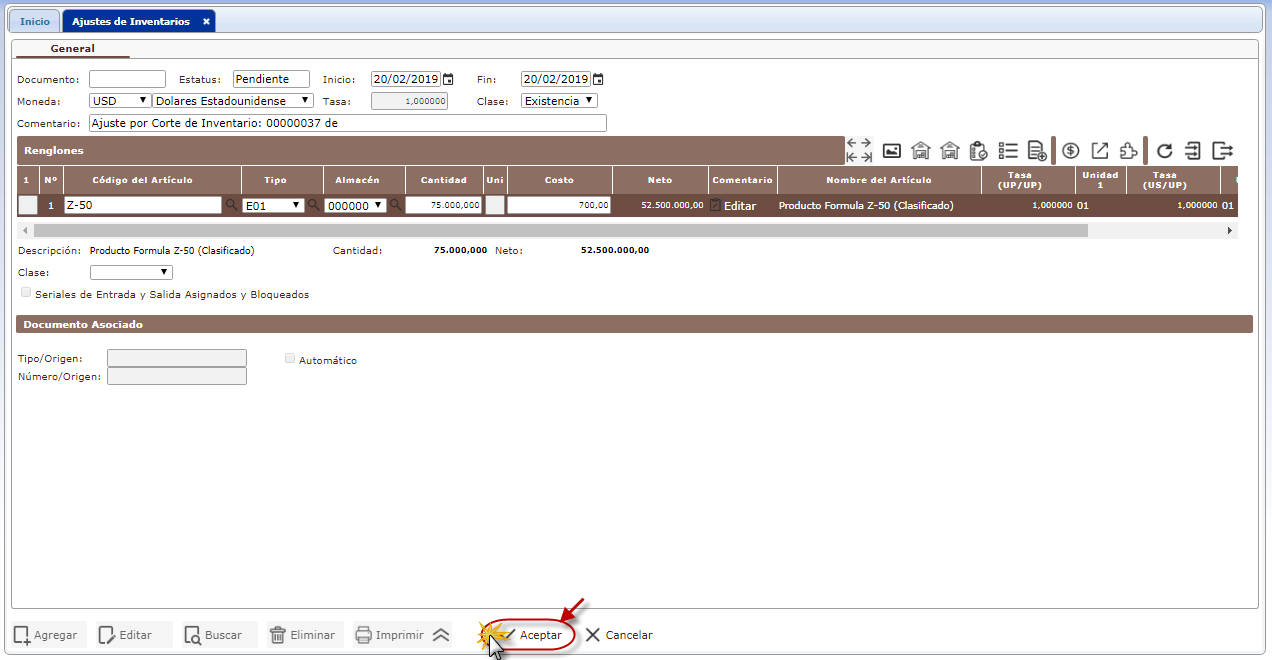Click the warehouse icon beside the image icon
The image size is (1272, 660).
click(x=921, y=151)
